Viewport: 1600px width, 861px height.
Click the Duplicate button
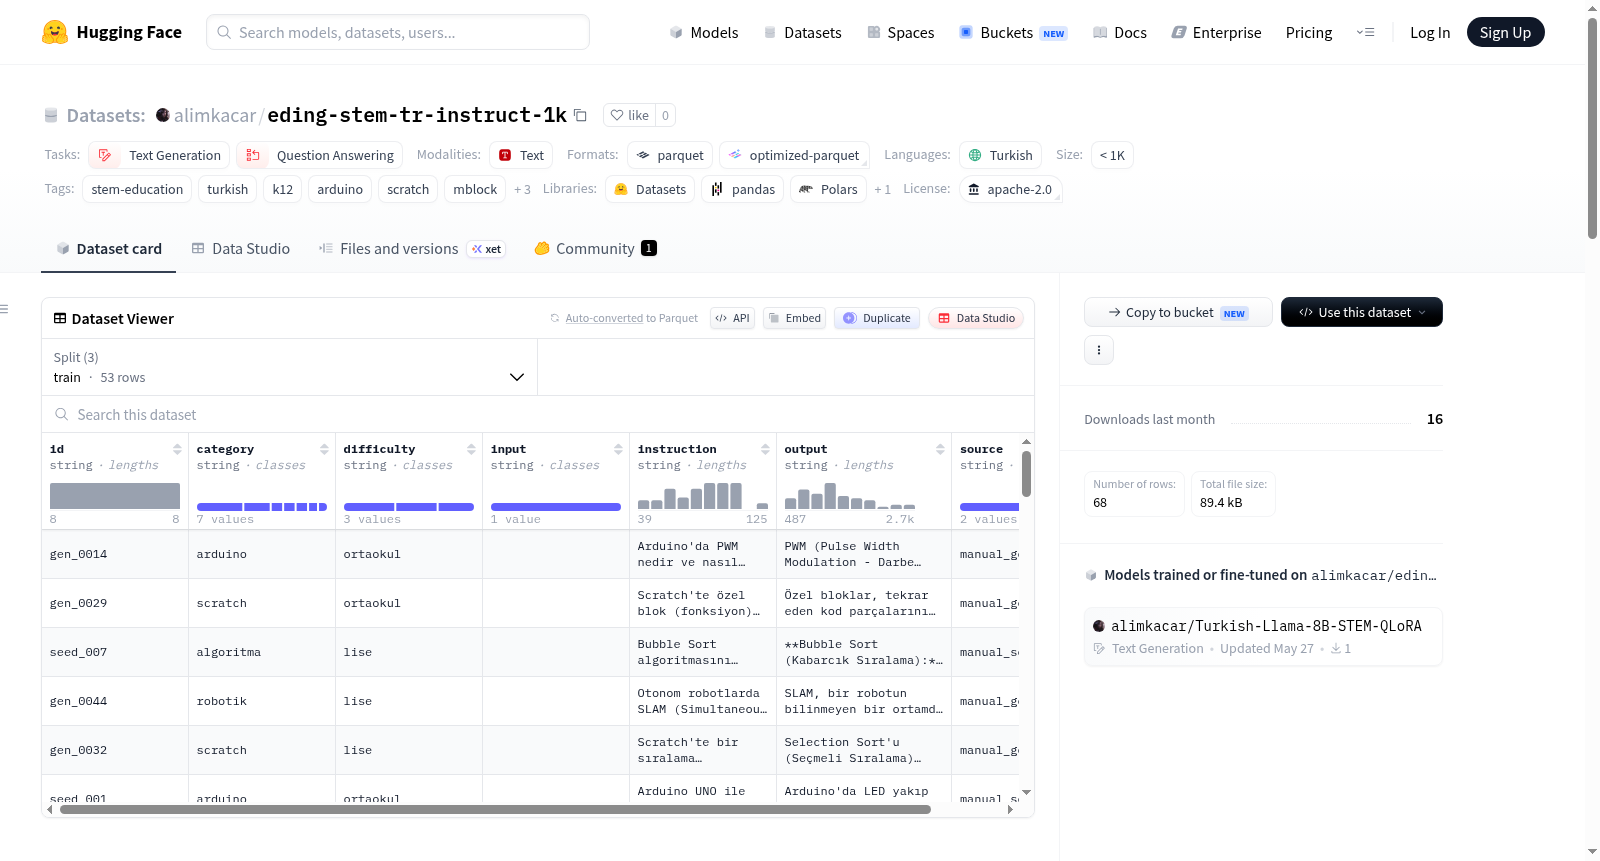877,318
